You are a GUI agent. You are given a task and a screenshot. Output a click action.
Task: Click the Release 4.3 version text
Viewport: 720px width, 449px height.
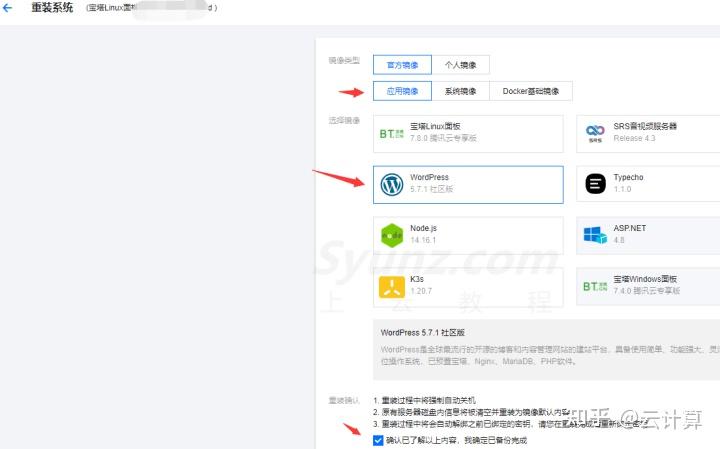coord(634,138)
